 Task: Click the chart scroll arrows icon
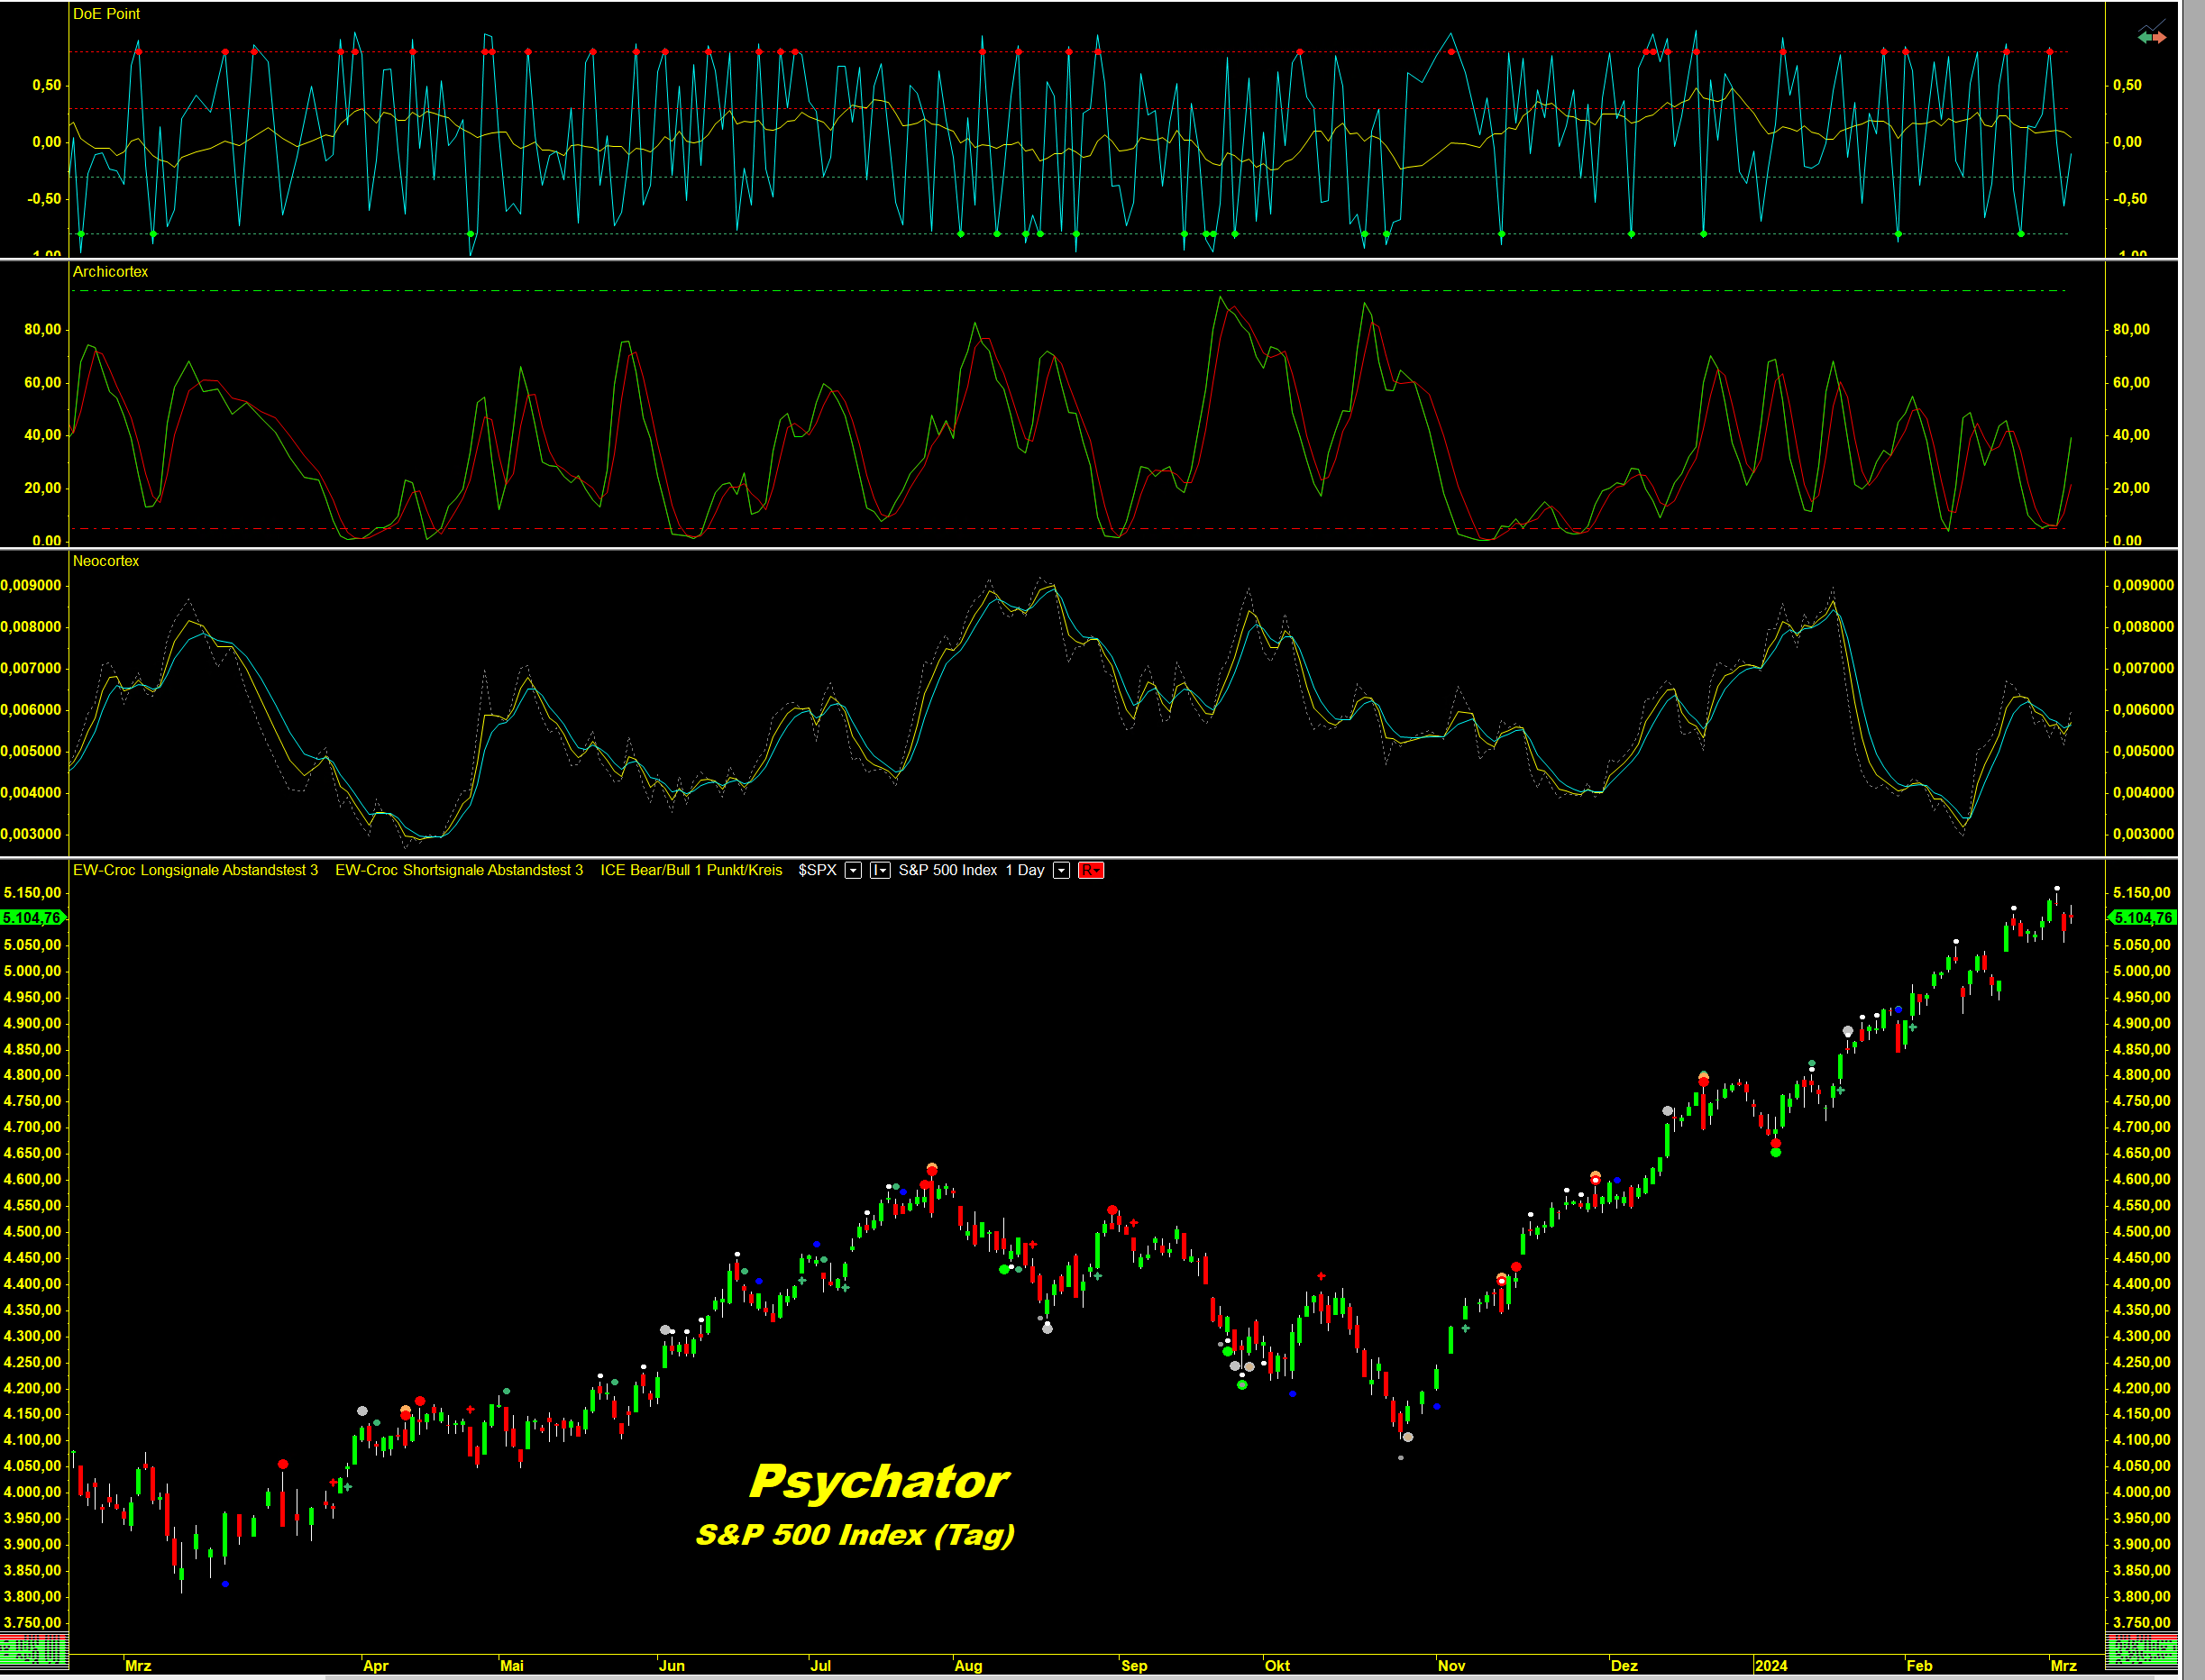pos(2151,36)
